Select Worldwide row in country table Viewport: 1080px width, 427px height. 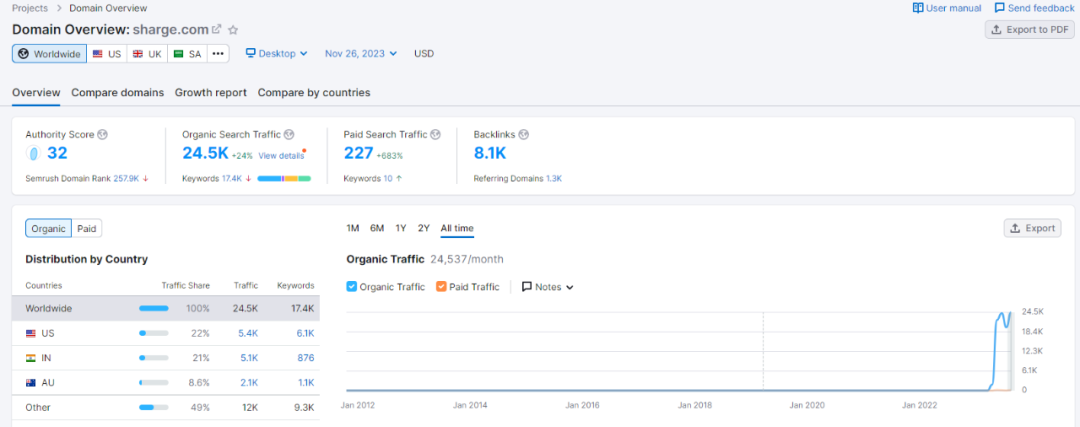click(x=165, y=309)
